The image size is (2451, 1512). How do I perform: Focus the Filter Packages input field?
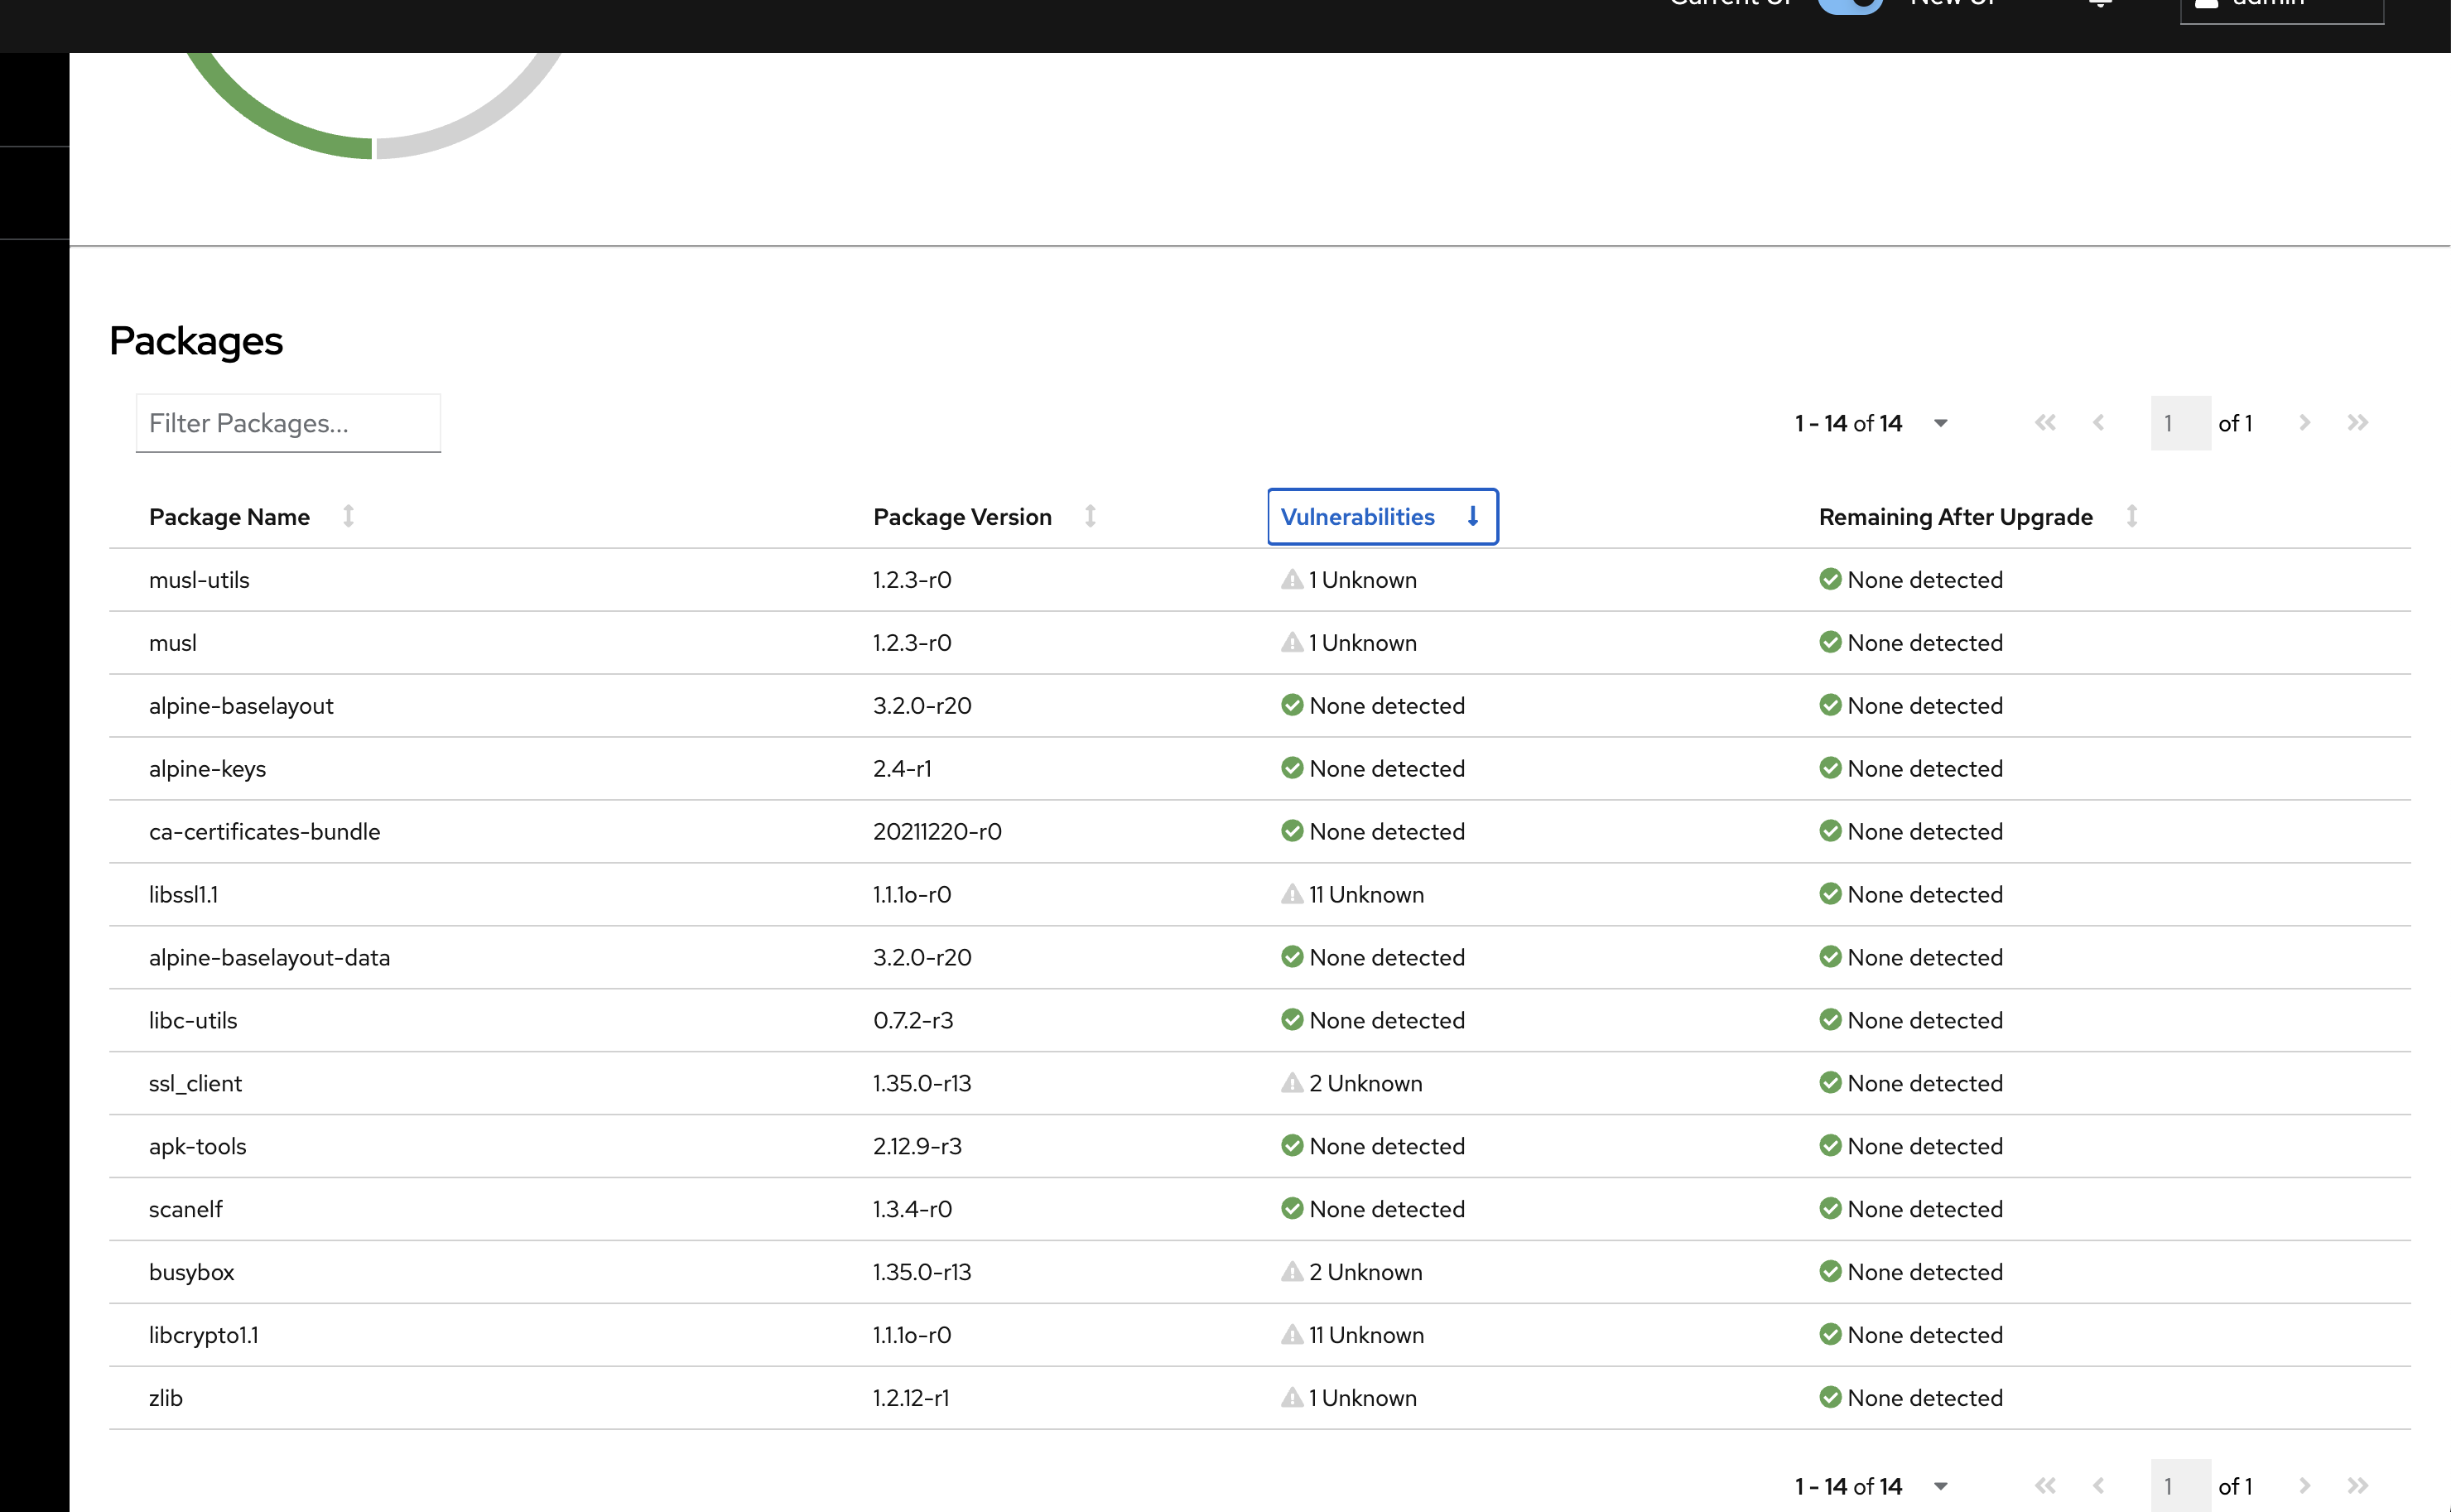click(x=288, y=423)
